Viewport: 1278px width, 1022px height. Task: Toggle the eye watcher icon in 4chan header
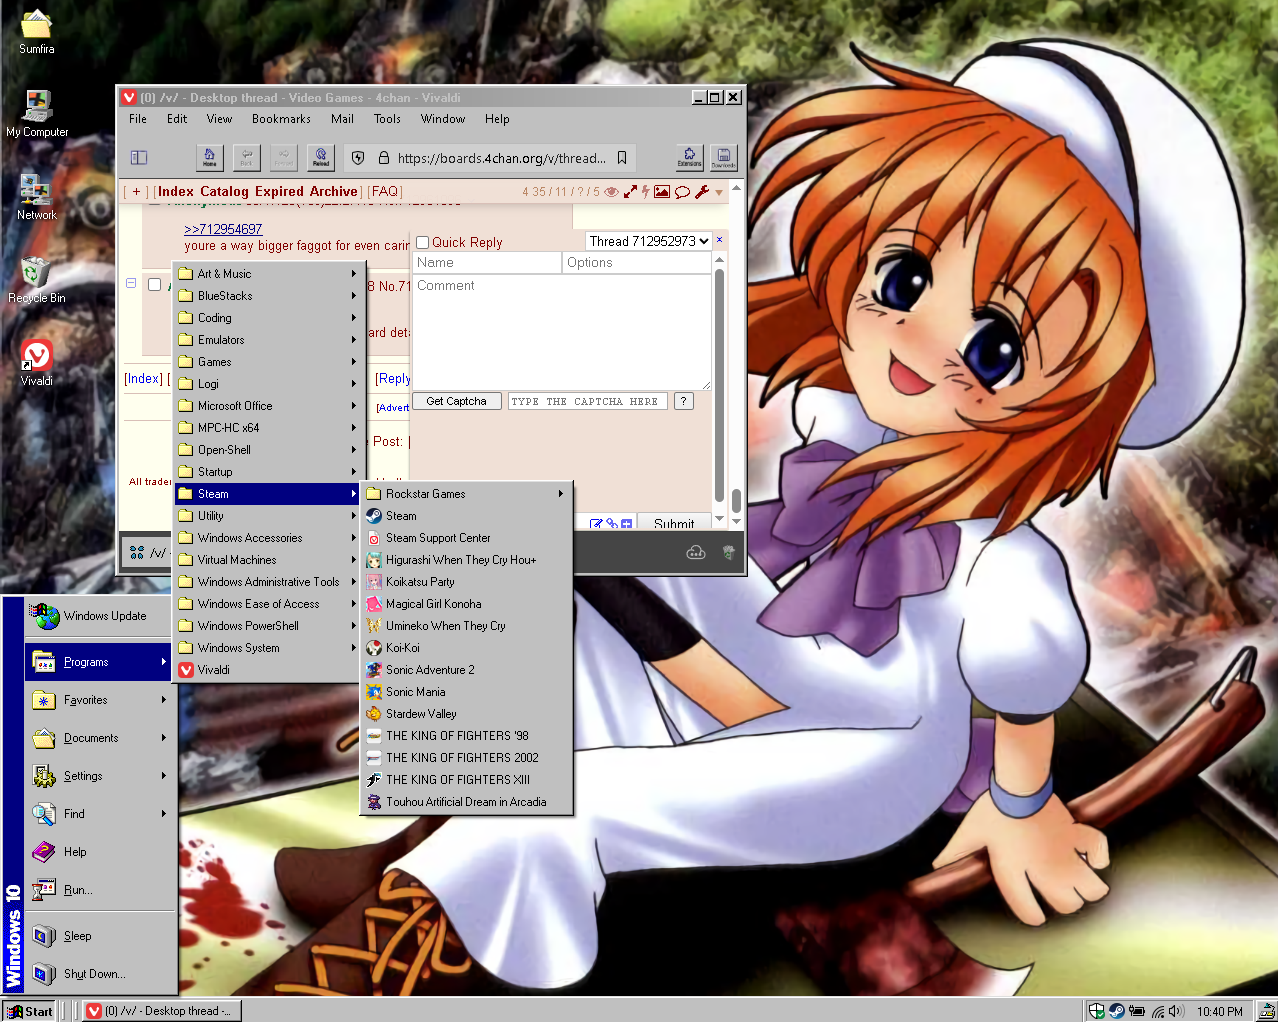click(611, 192)
